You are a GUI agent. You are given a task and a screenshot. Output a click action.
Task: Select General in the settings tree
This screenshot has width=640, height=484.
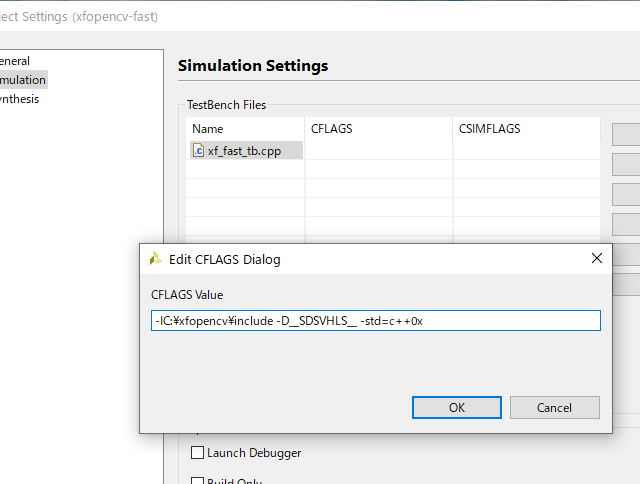(15, 61)
